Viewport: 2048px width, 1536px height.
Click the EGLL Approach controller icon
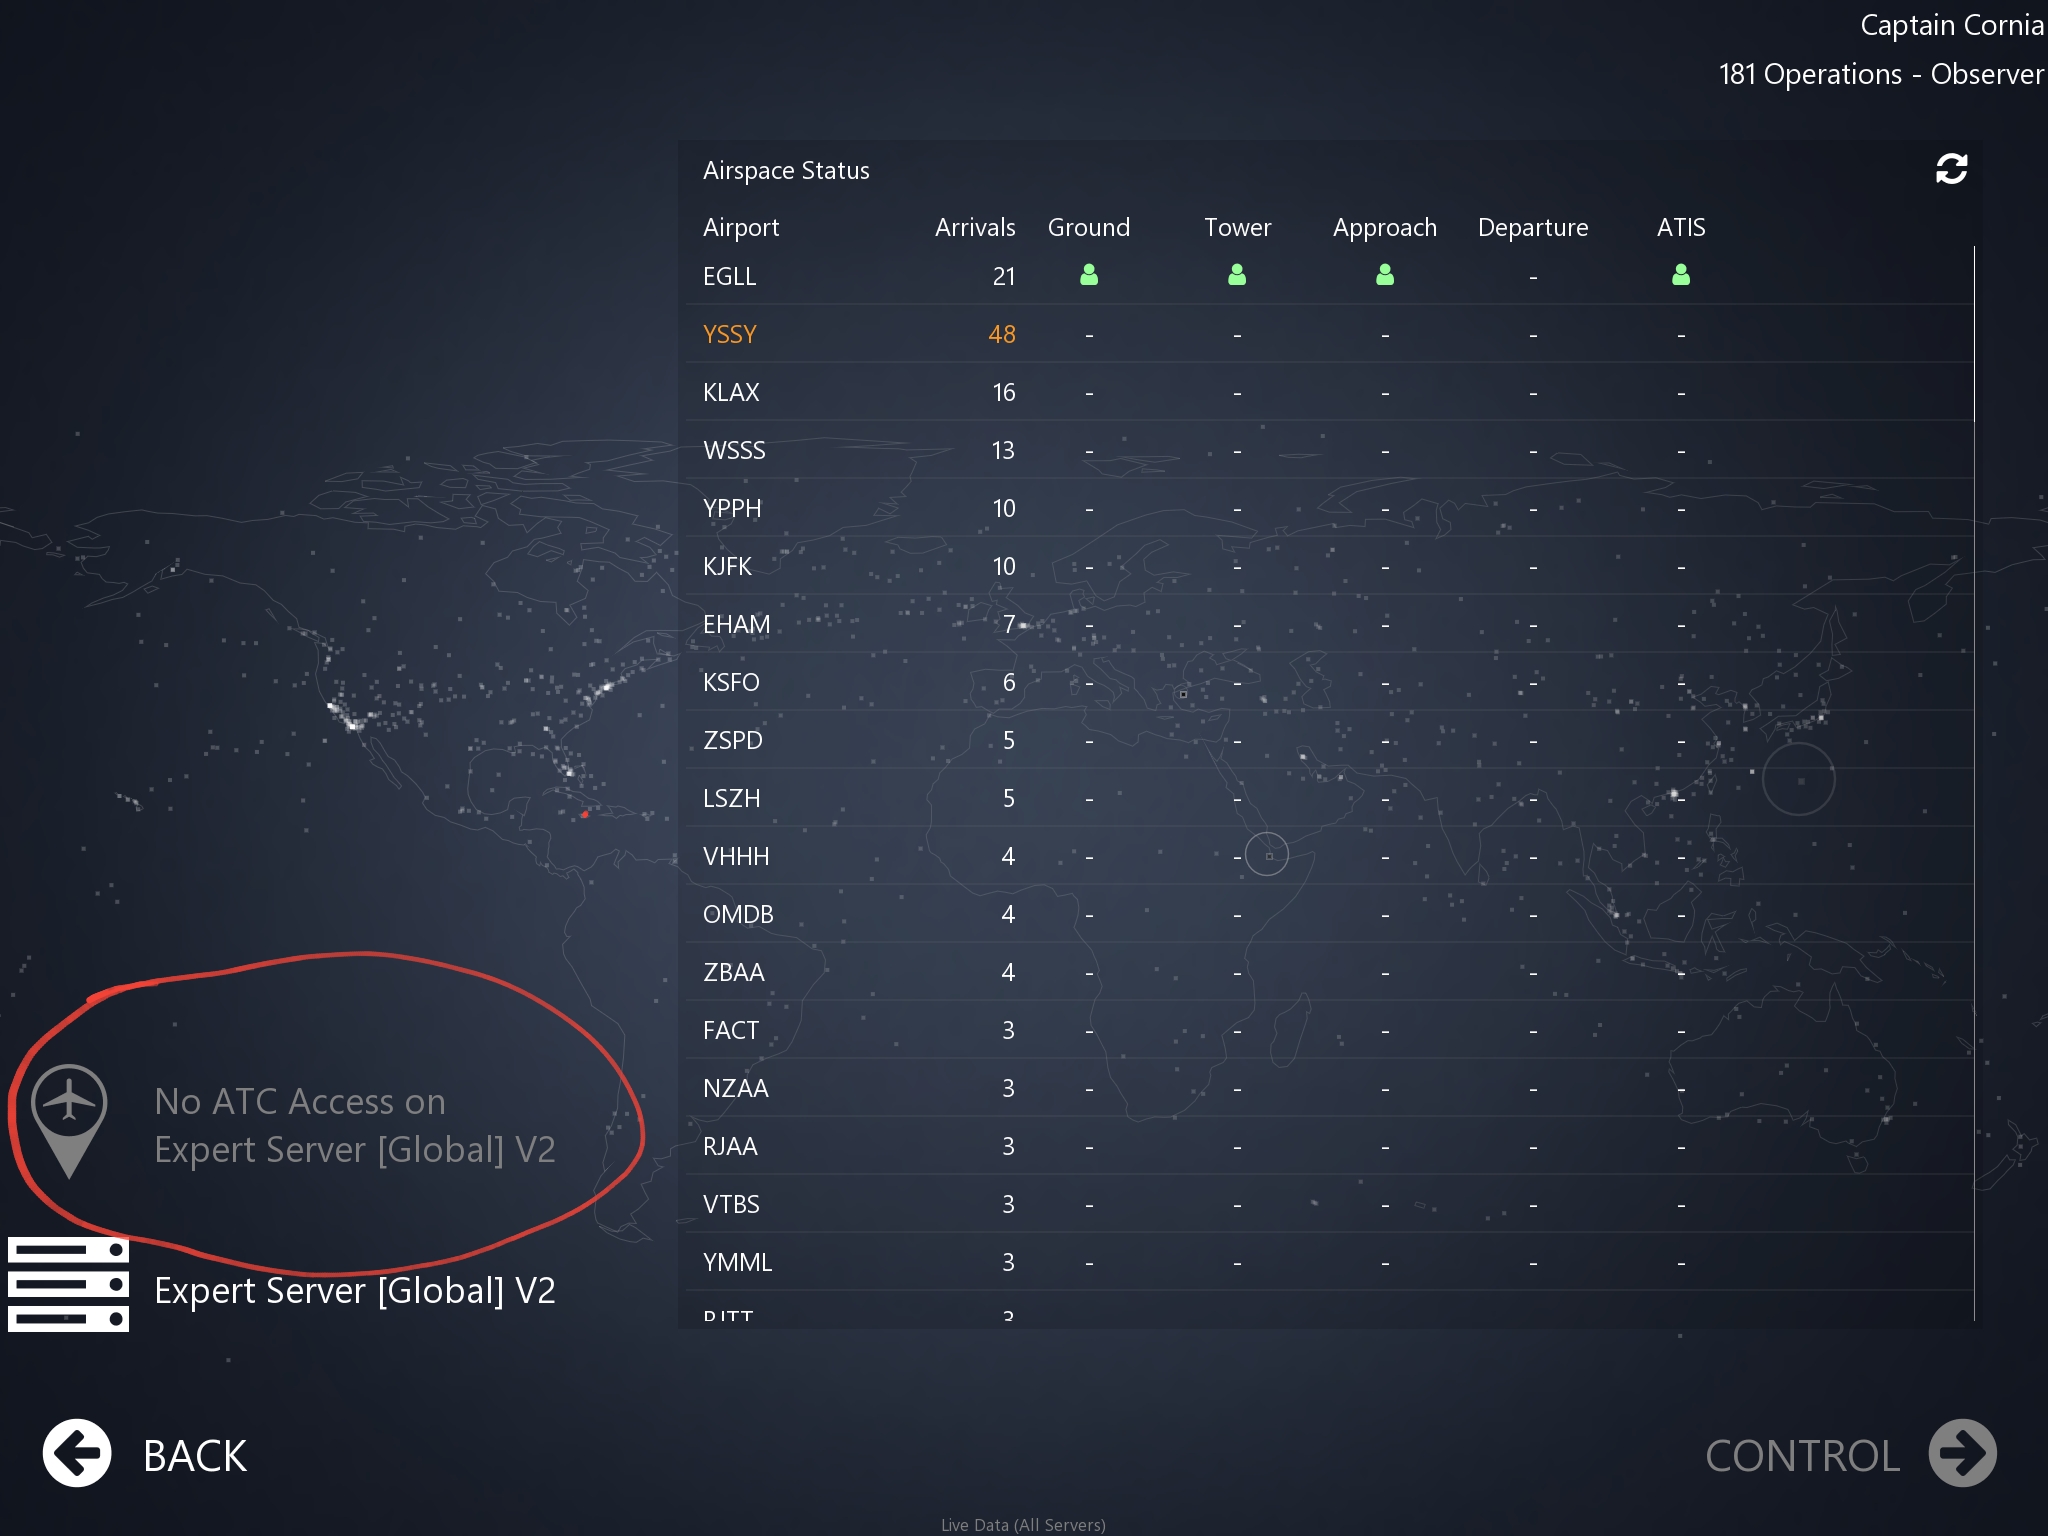pyautogui.click(x=1385, y=275)
